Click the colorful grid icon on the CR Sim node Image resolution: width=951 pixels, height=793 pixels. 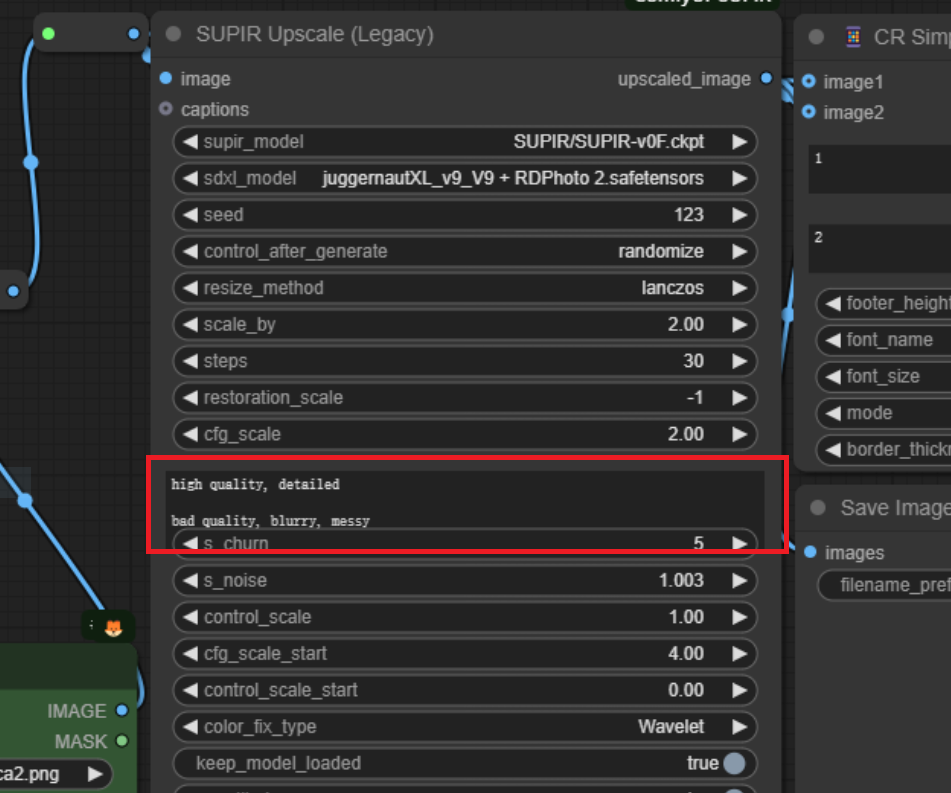pyautogui.click(x=853, y=36)
